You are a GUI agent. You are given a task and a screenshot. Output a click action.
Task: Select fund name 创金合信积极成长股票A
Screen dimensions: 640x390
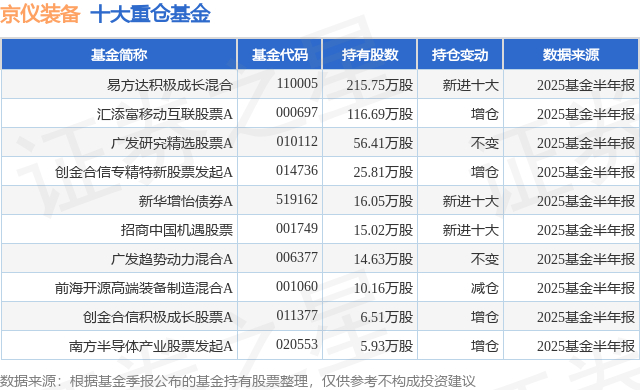tap(158, 317)
